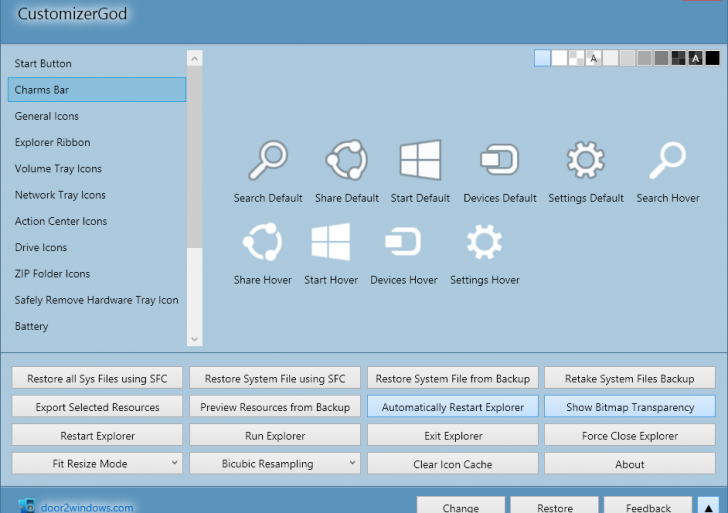Select the Devices Hover icon

[x=403, y=242]
